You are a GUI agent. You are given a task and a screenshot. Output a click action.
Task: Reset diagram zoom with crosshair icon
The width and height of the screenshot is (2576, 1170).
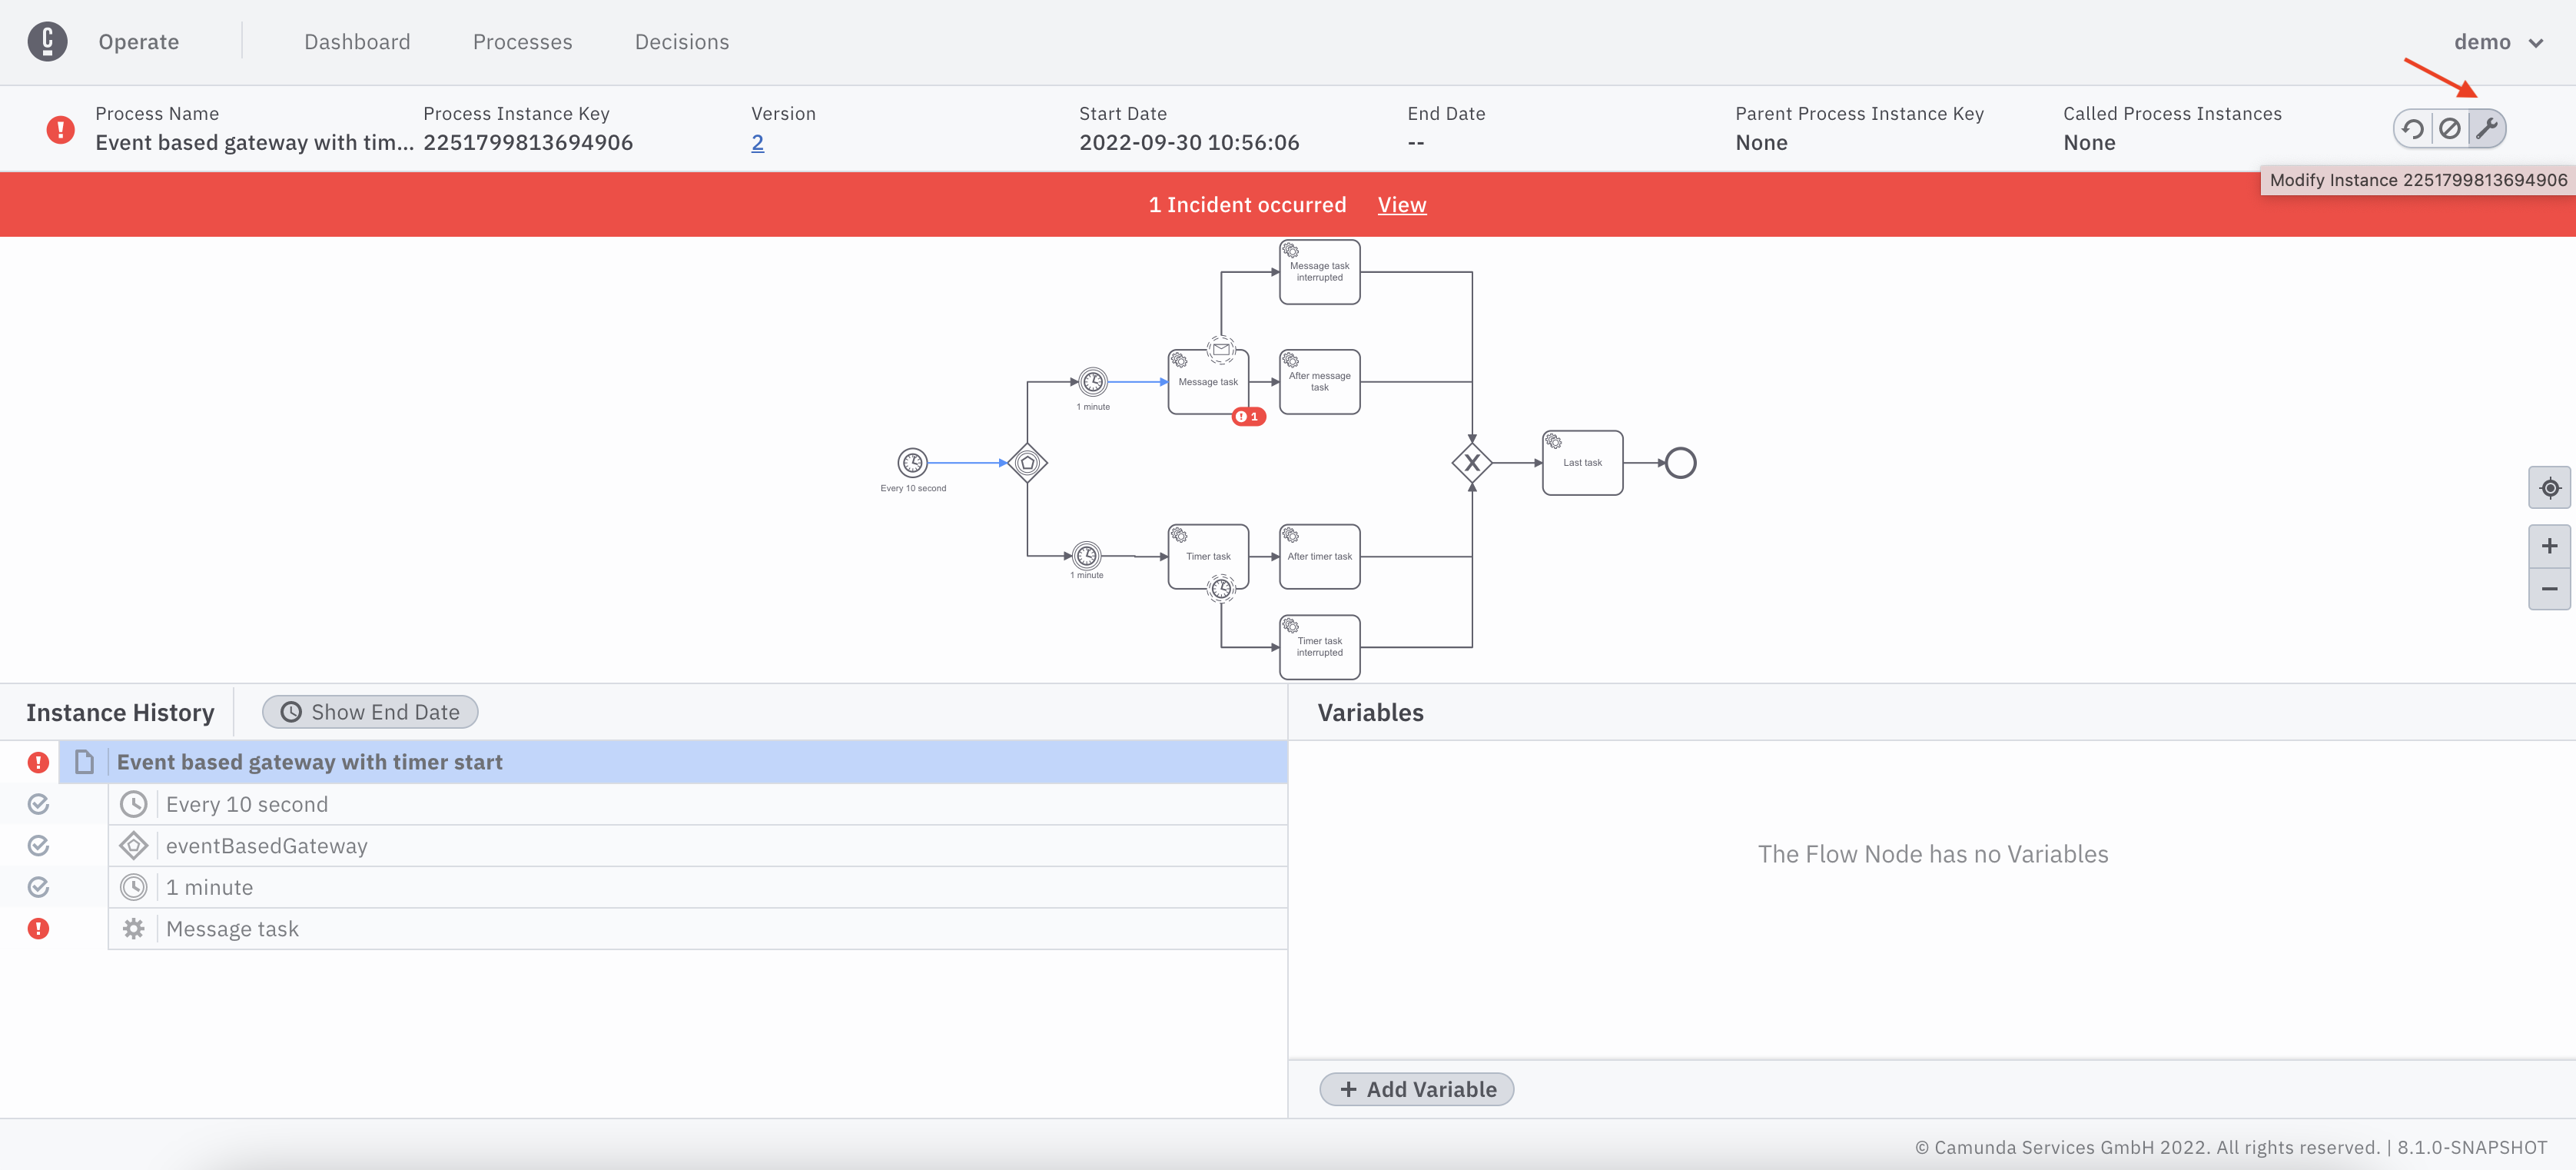tap(2550, 488)
